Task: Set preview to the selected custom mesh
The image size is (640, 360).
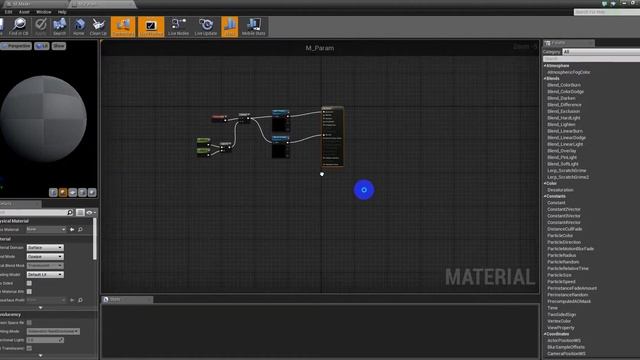Action: point(92,192)
